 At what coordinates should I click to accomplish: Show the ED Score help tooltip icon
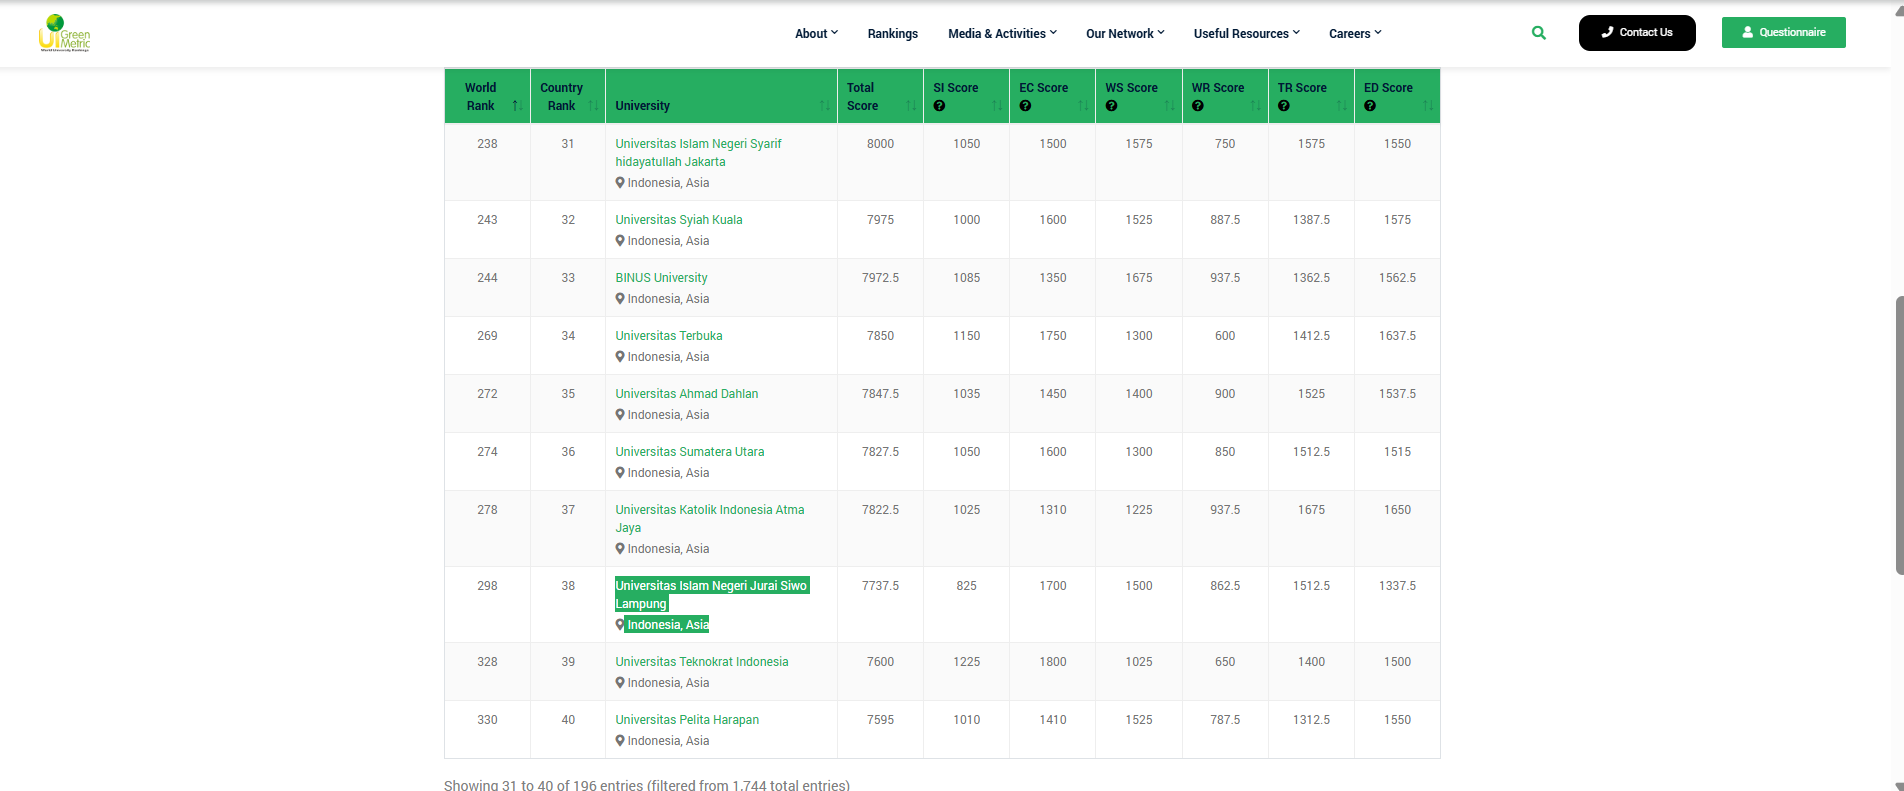1370,106
